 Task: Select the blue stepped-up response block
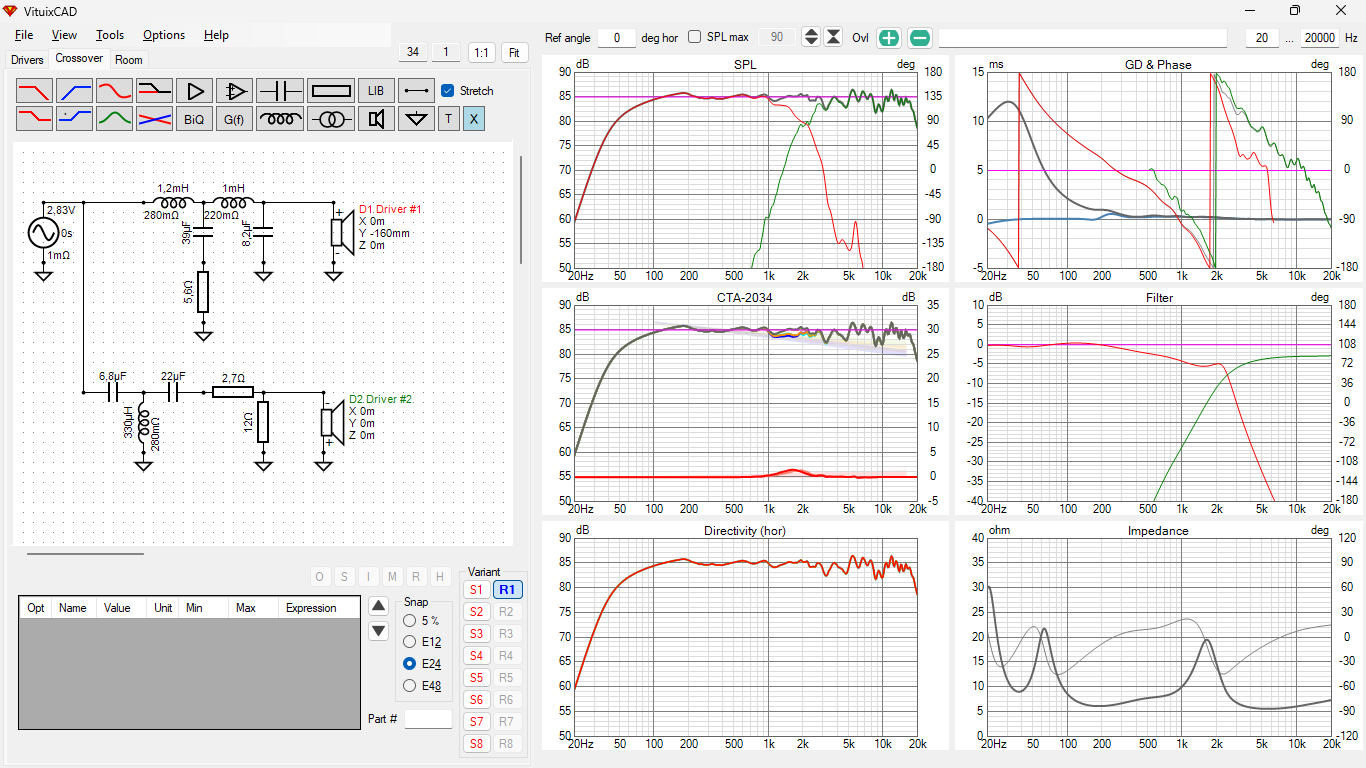coord(74,119)
